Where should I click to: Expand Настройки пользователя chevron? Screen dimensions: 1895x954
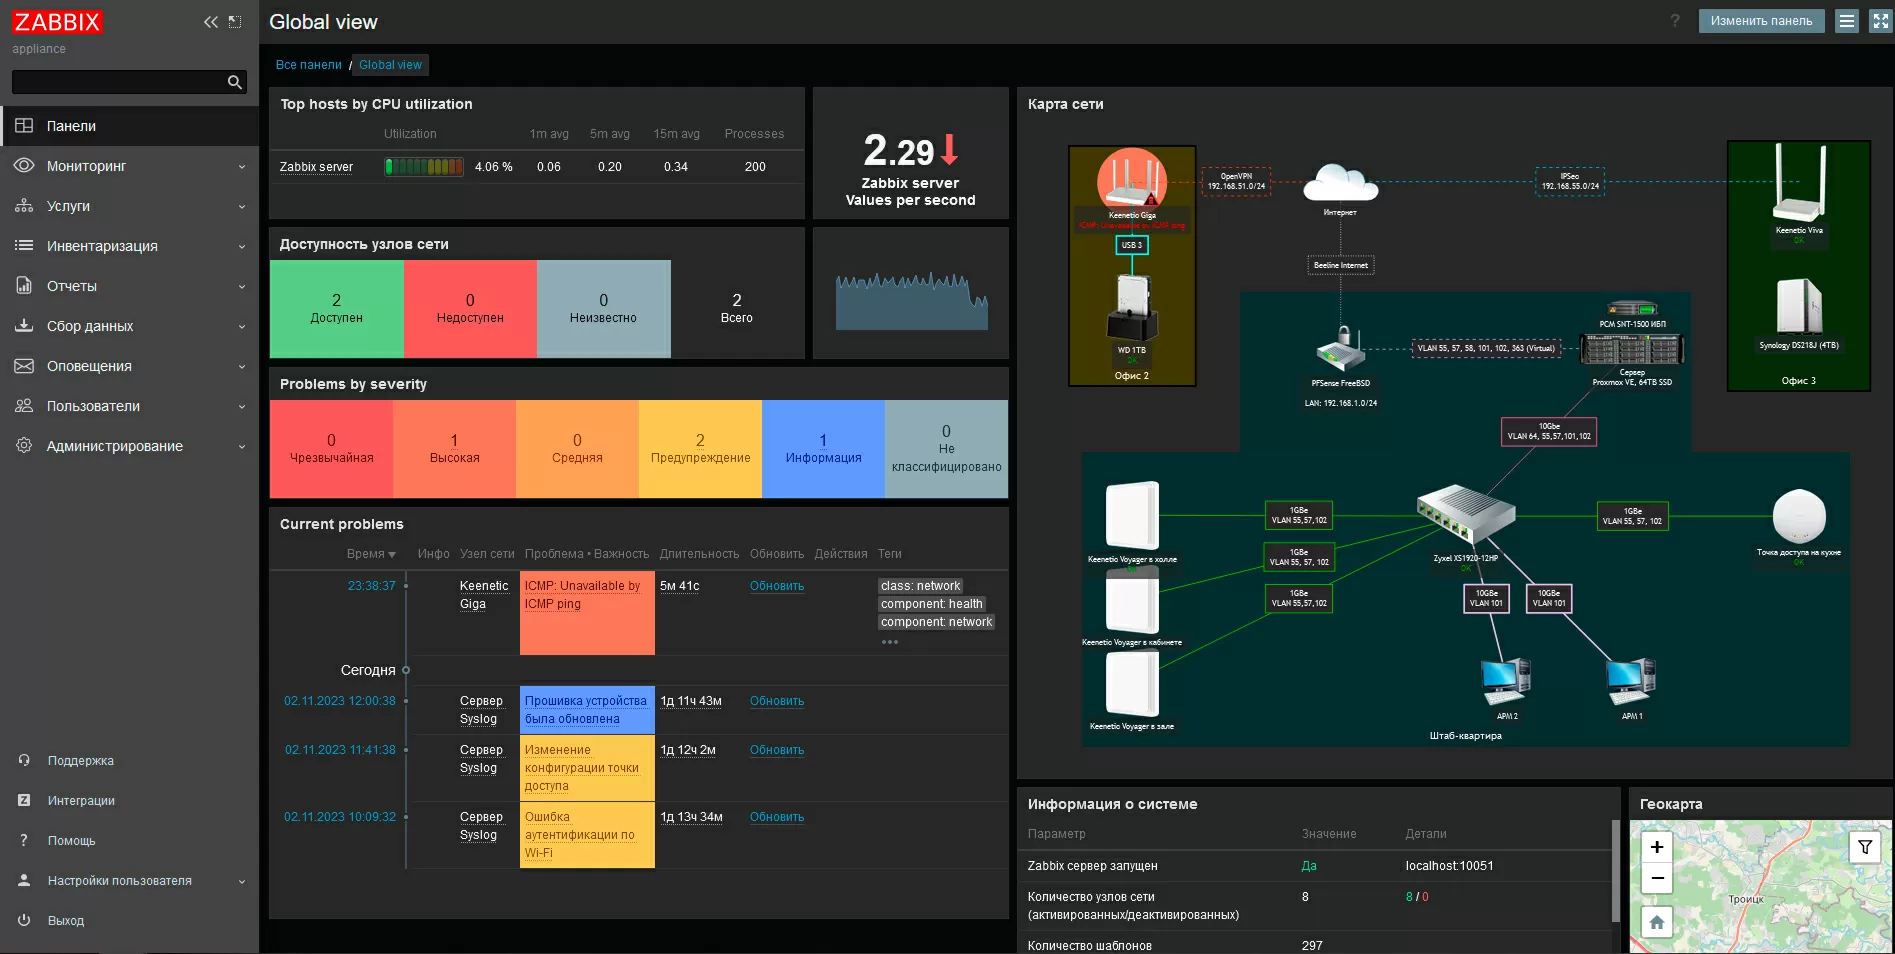point(242,882)
